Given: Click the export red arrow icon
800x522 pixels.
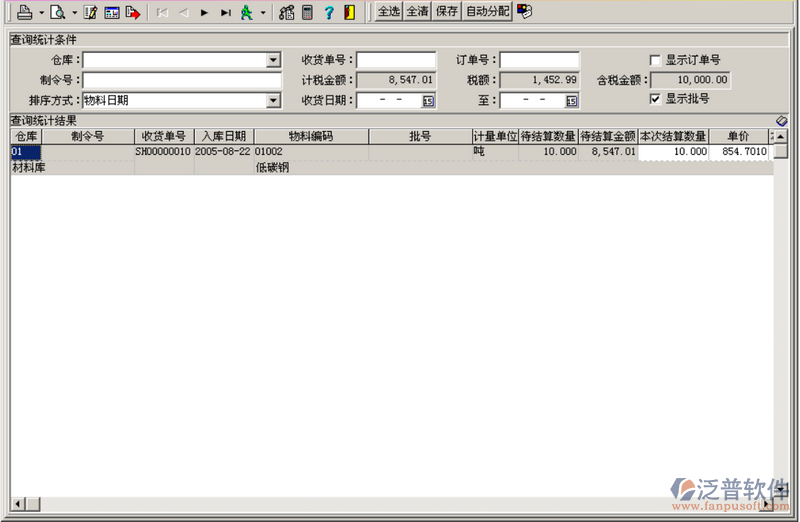Looking at the screenshot, I should [133, 12].
